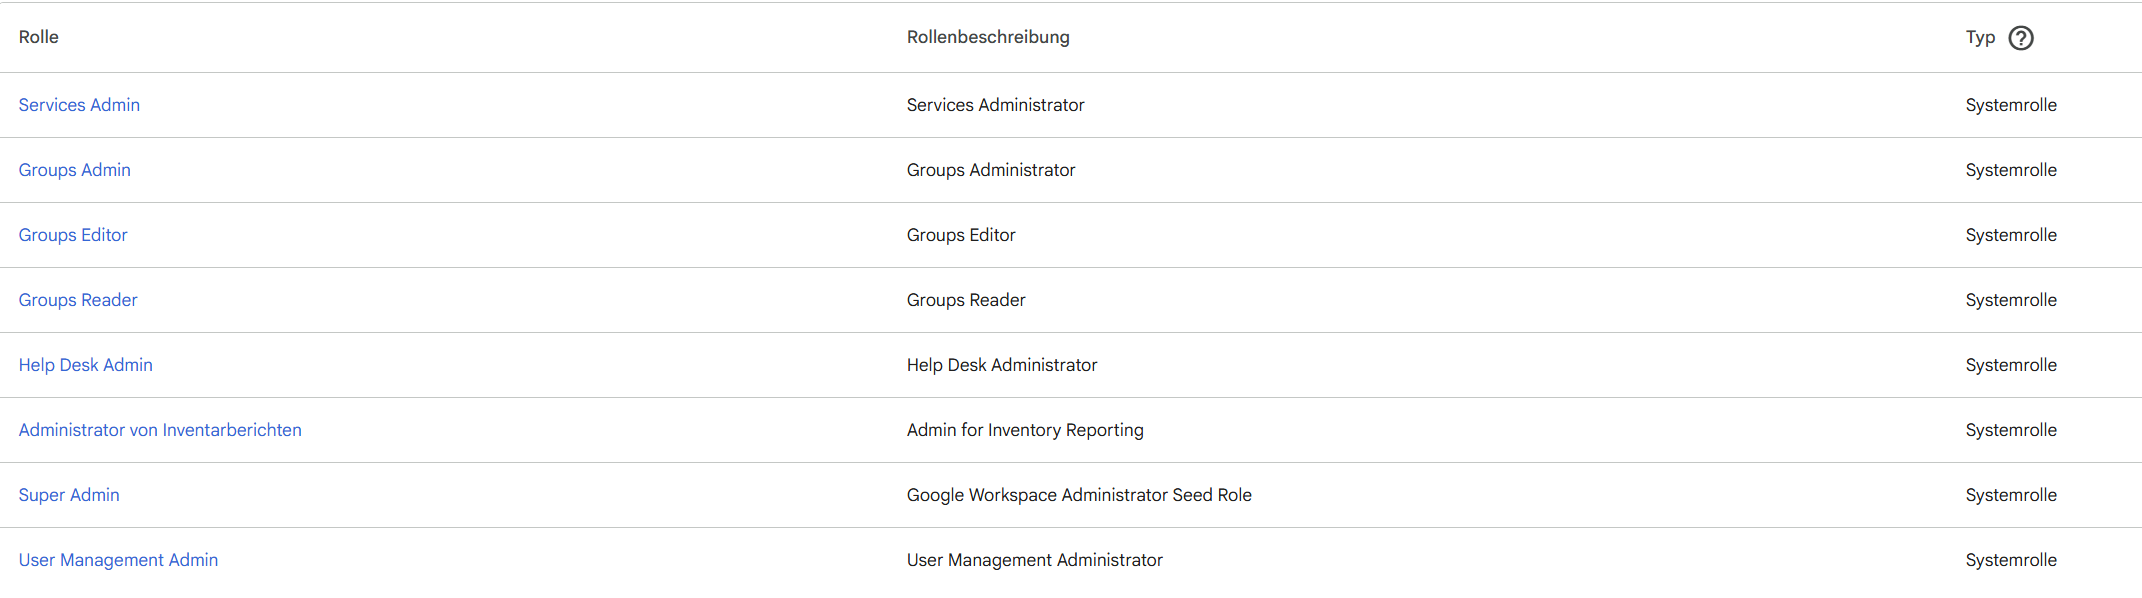
Task: Click the Rollenbeschreibung column header
Action: (988, 37)
